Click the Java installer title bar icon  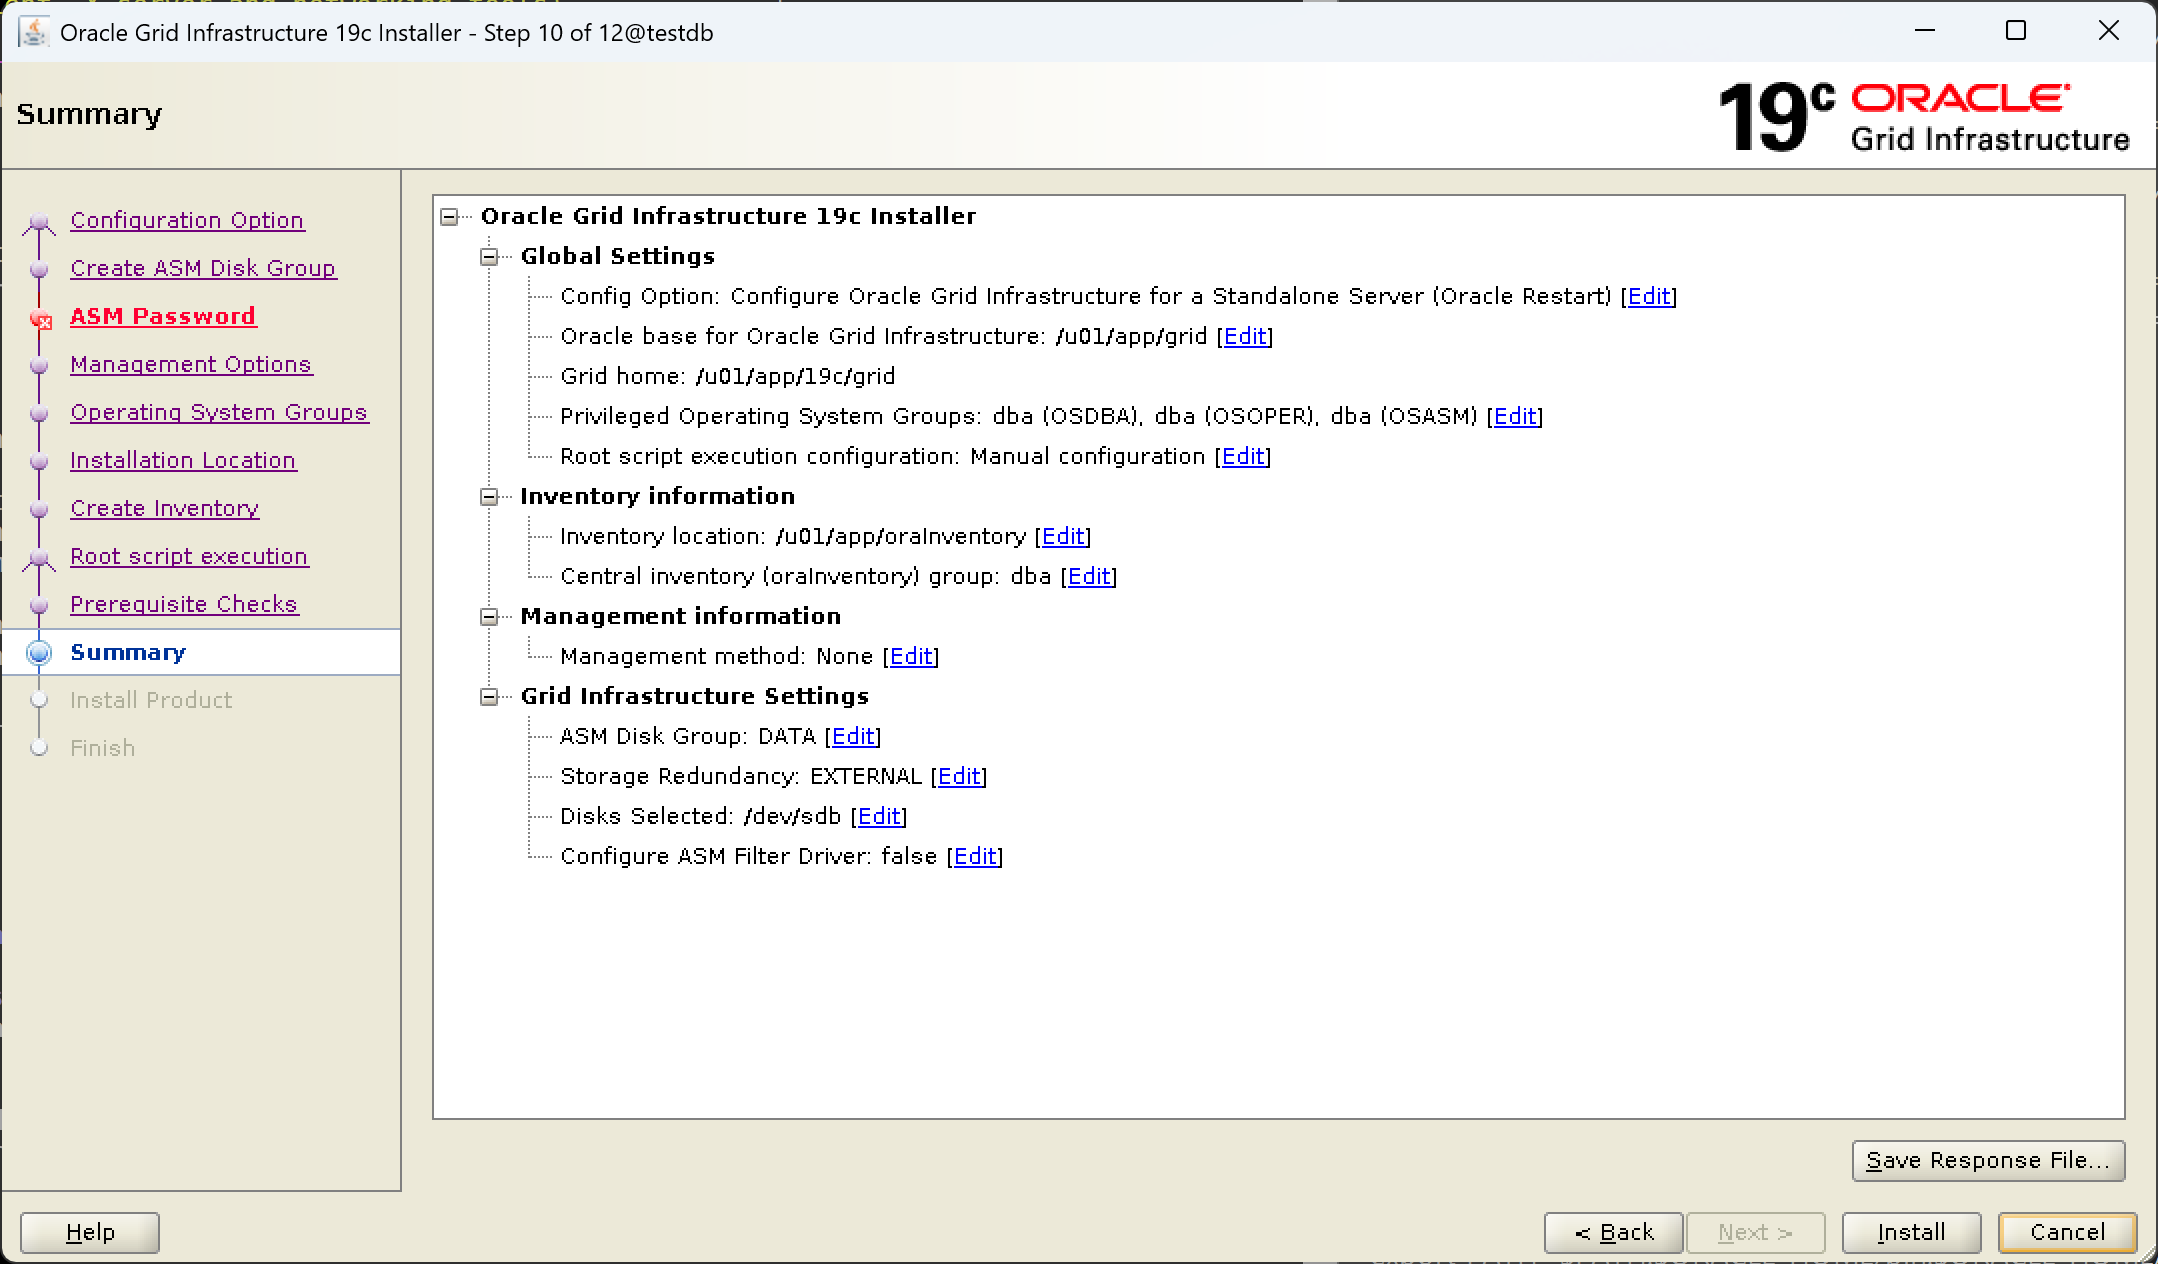point(34,33)
